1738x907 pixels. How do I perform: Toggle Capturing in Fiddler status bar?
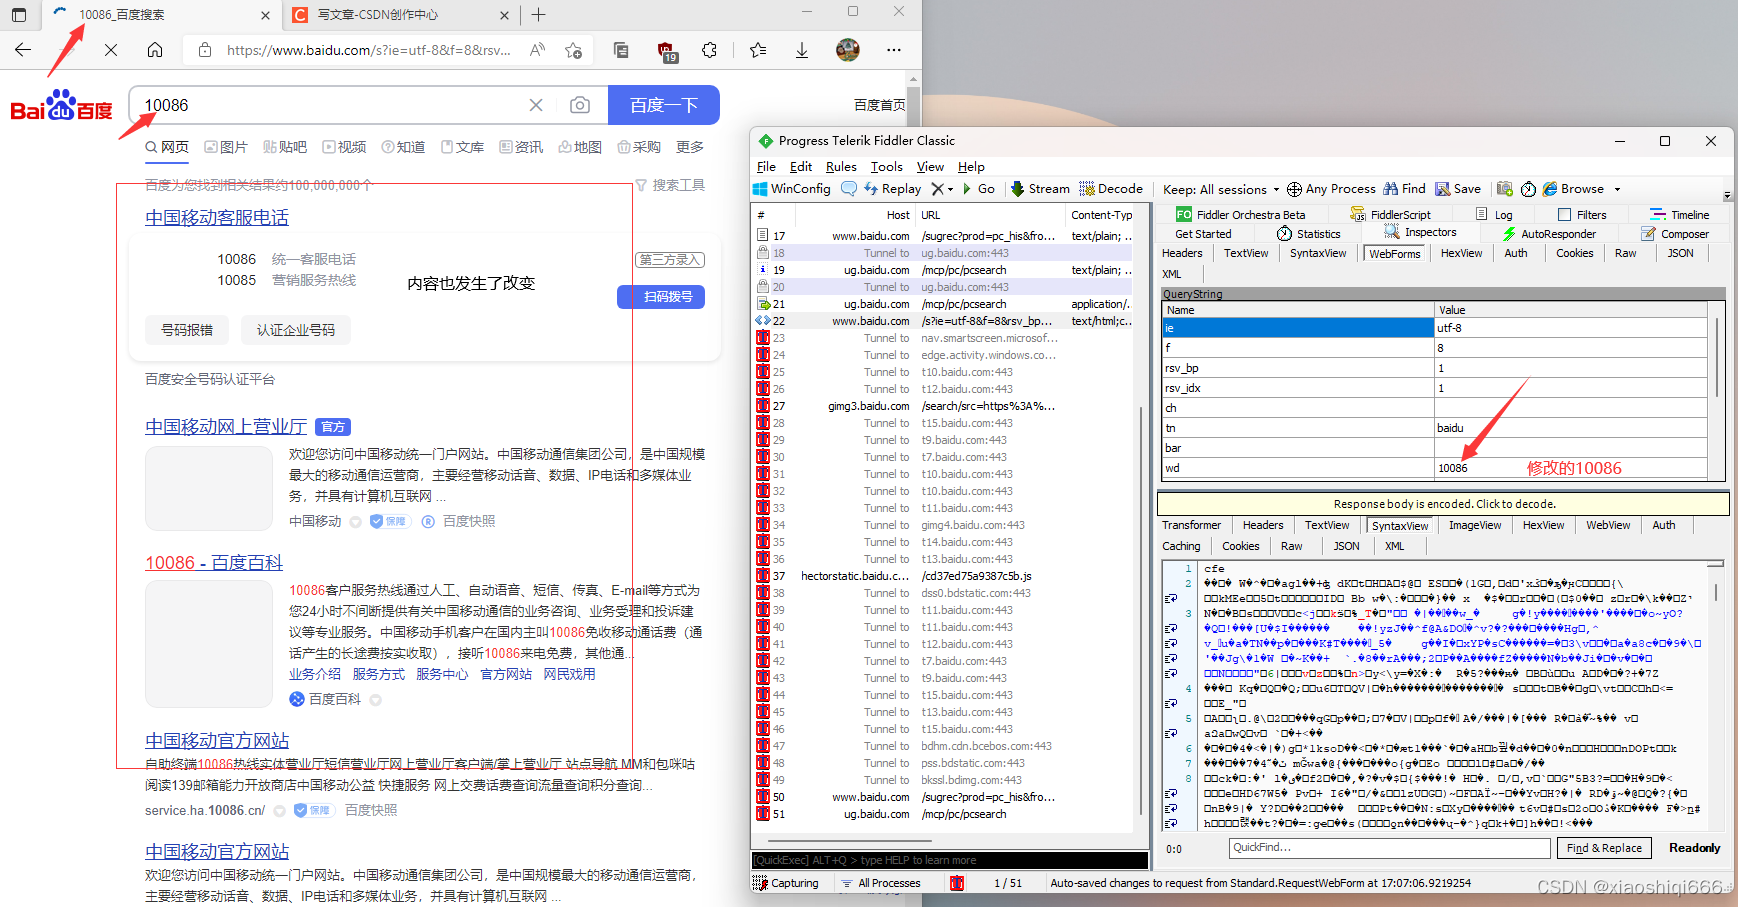click(x=786, y=883)
